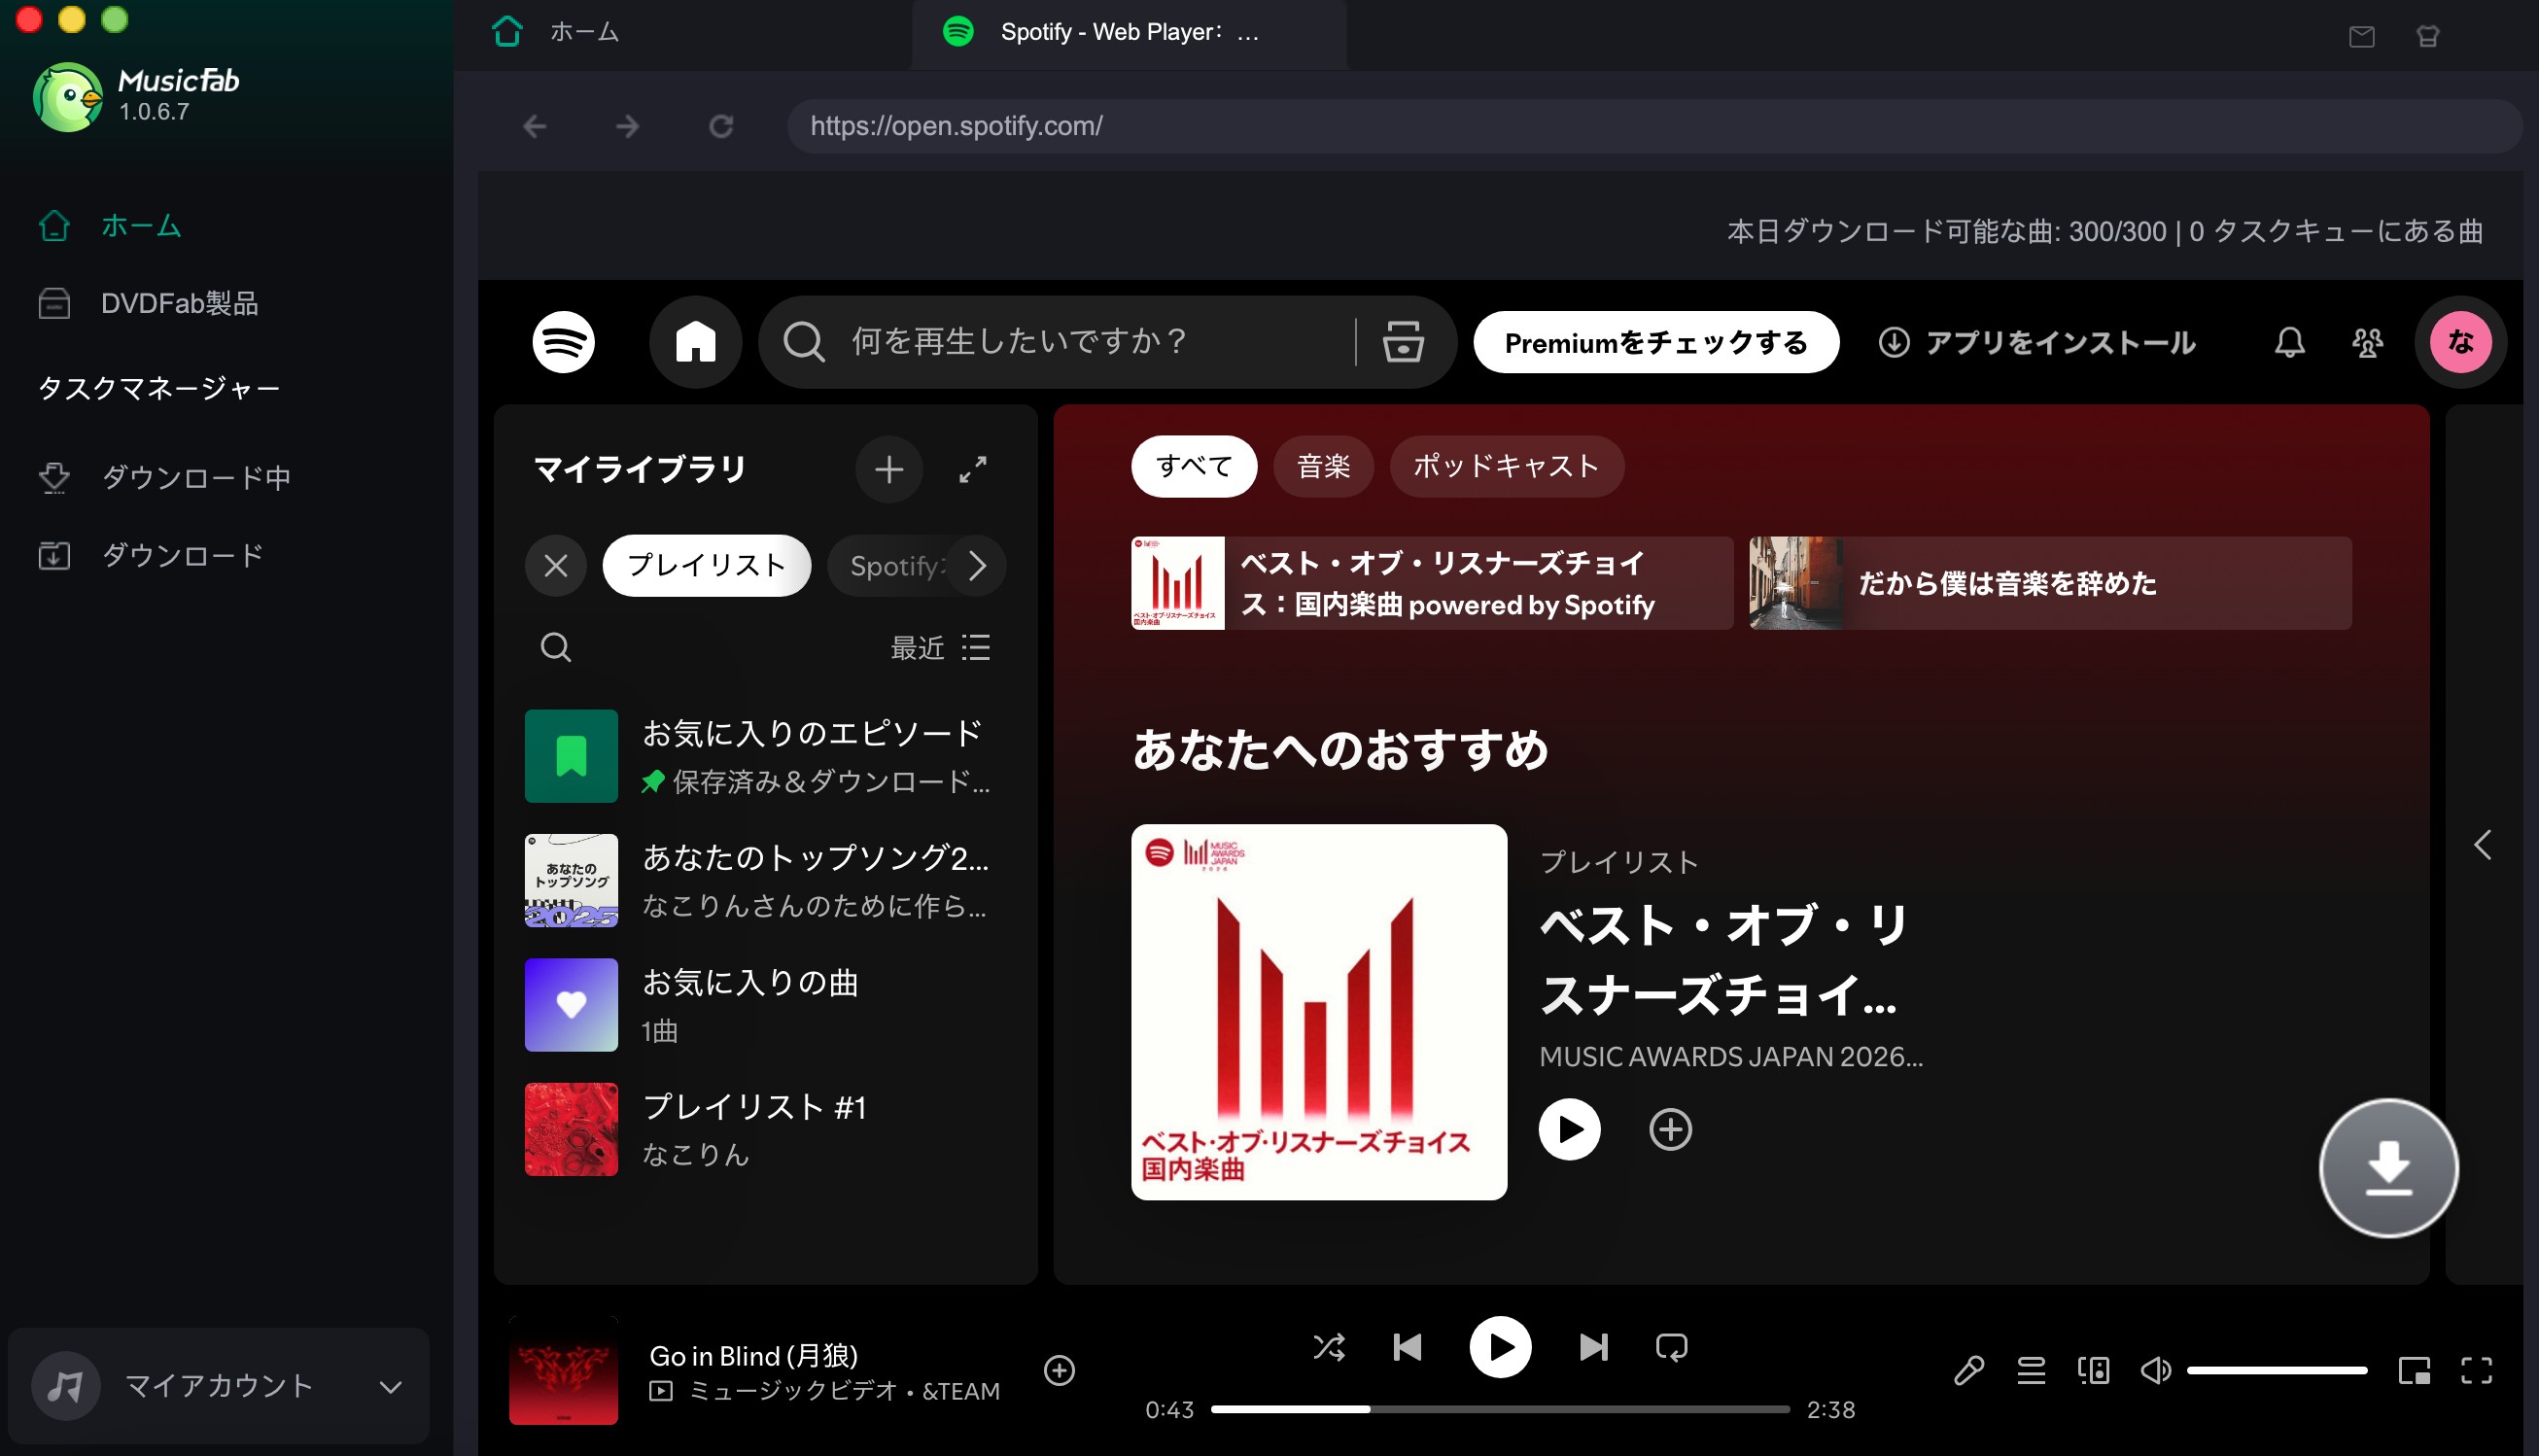Open friend activity icon
Screen dimensions: 2539x1456
[x=2367, y=342]
